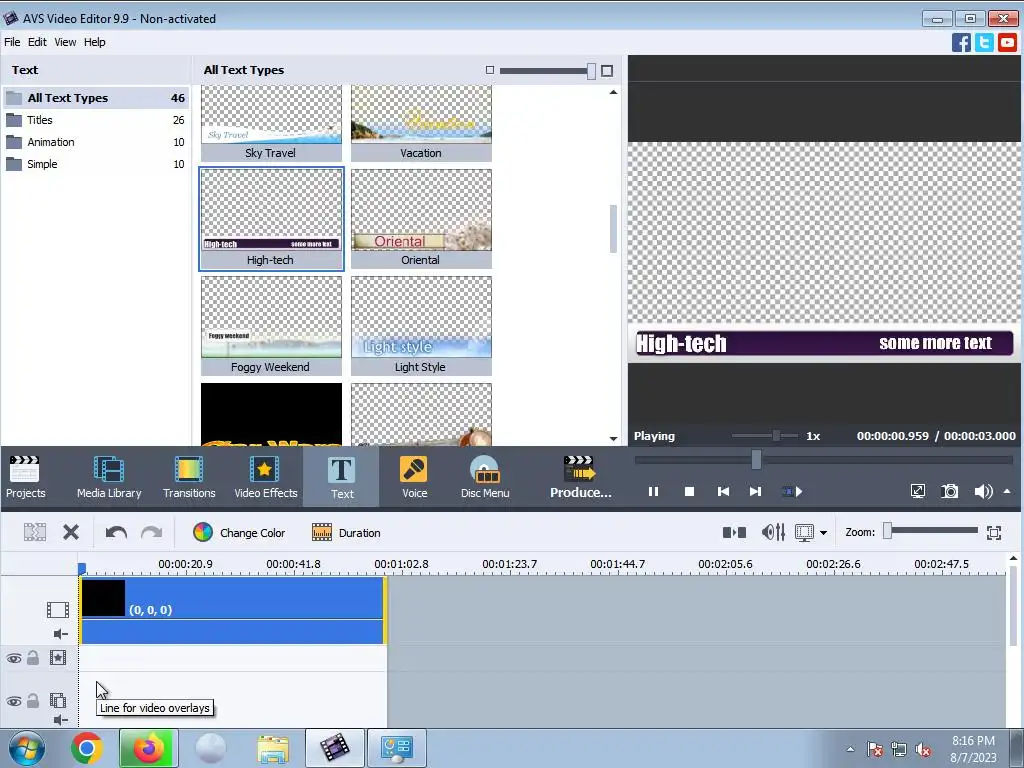Image resolution: width=1024 pixels, height=768 pixels.
Task: Select the Foggy Weekend text preset
Action: [x=271, y=326]
